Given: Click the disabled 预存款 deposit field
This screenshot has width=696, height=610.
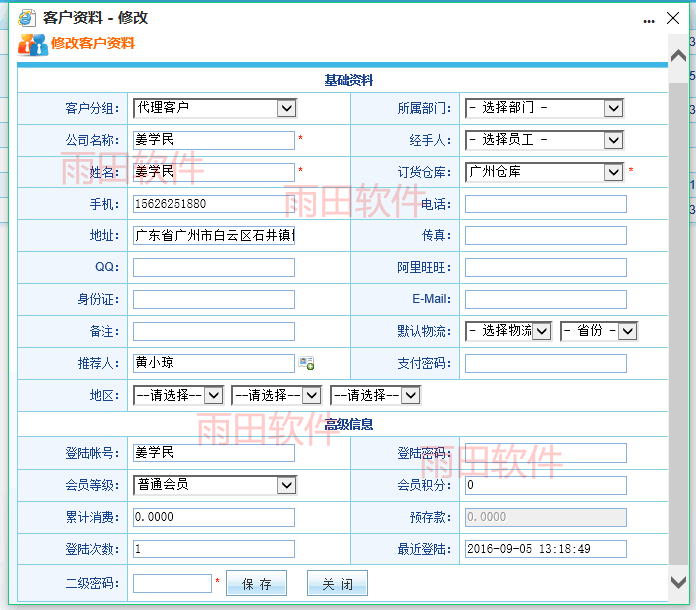Looking at the screenshot, I should (546, 518).
